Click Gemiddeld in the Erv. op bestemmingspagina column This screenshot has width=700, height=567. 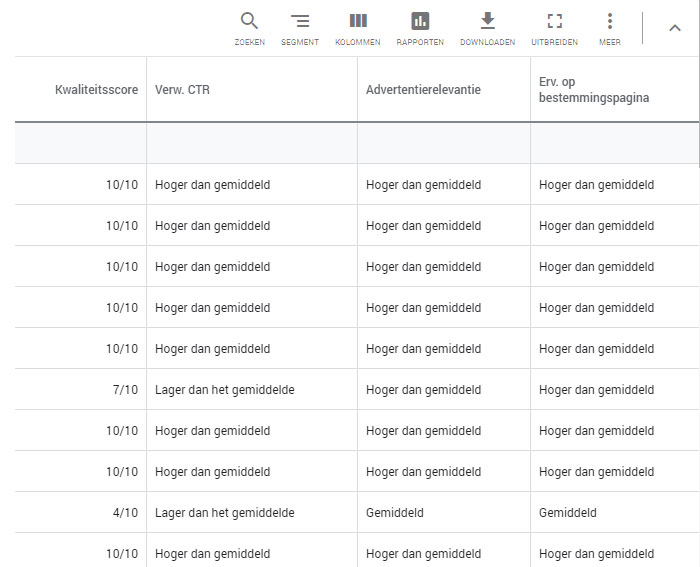click(x=567, y=513)
